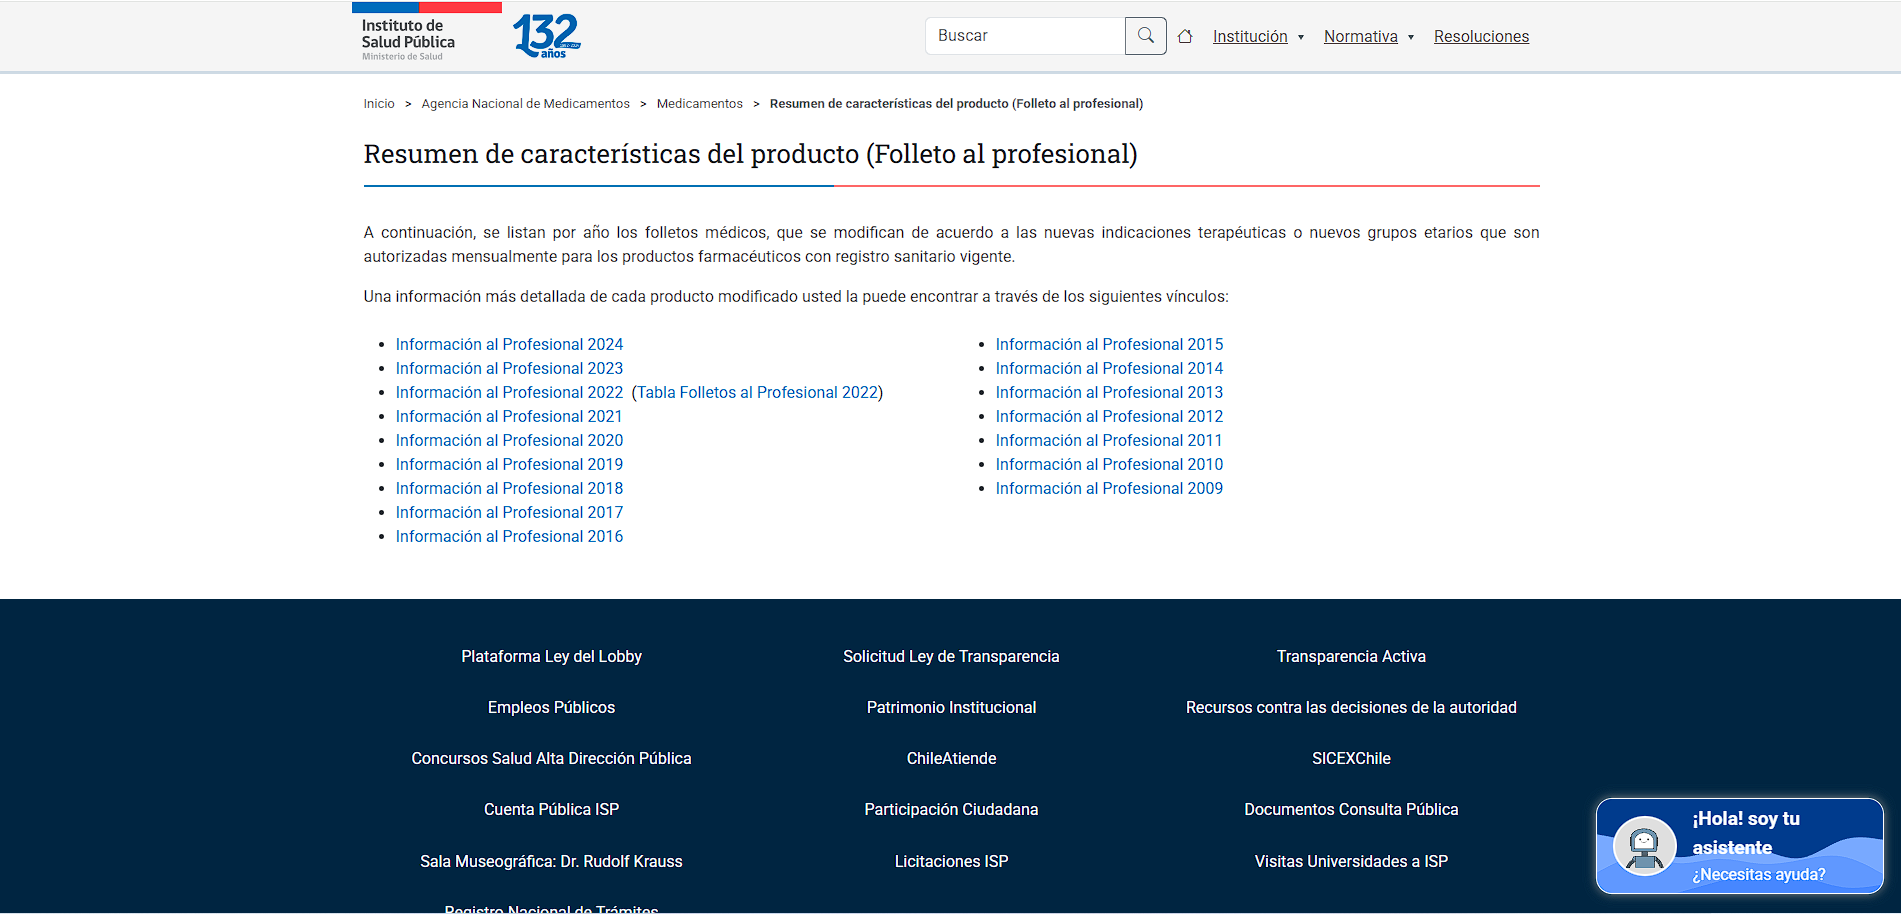The width and height of the screenshot is (1901, 914).
Task: Open the Resoluciones menu item
Action: (1481, 37)
